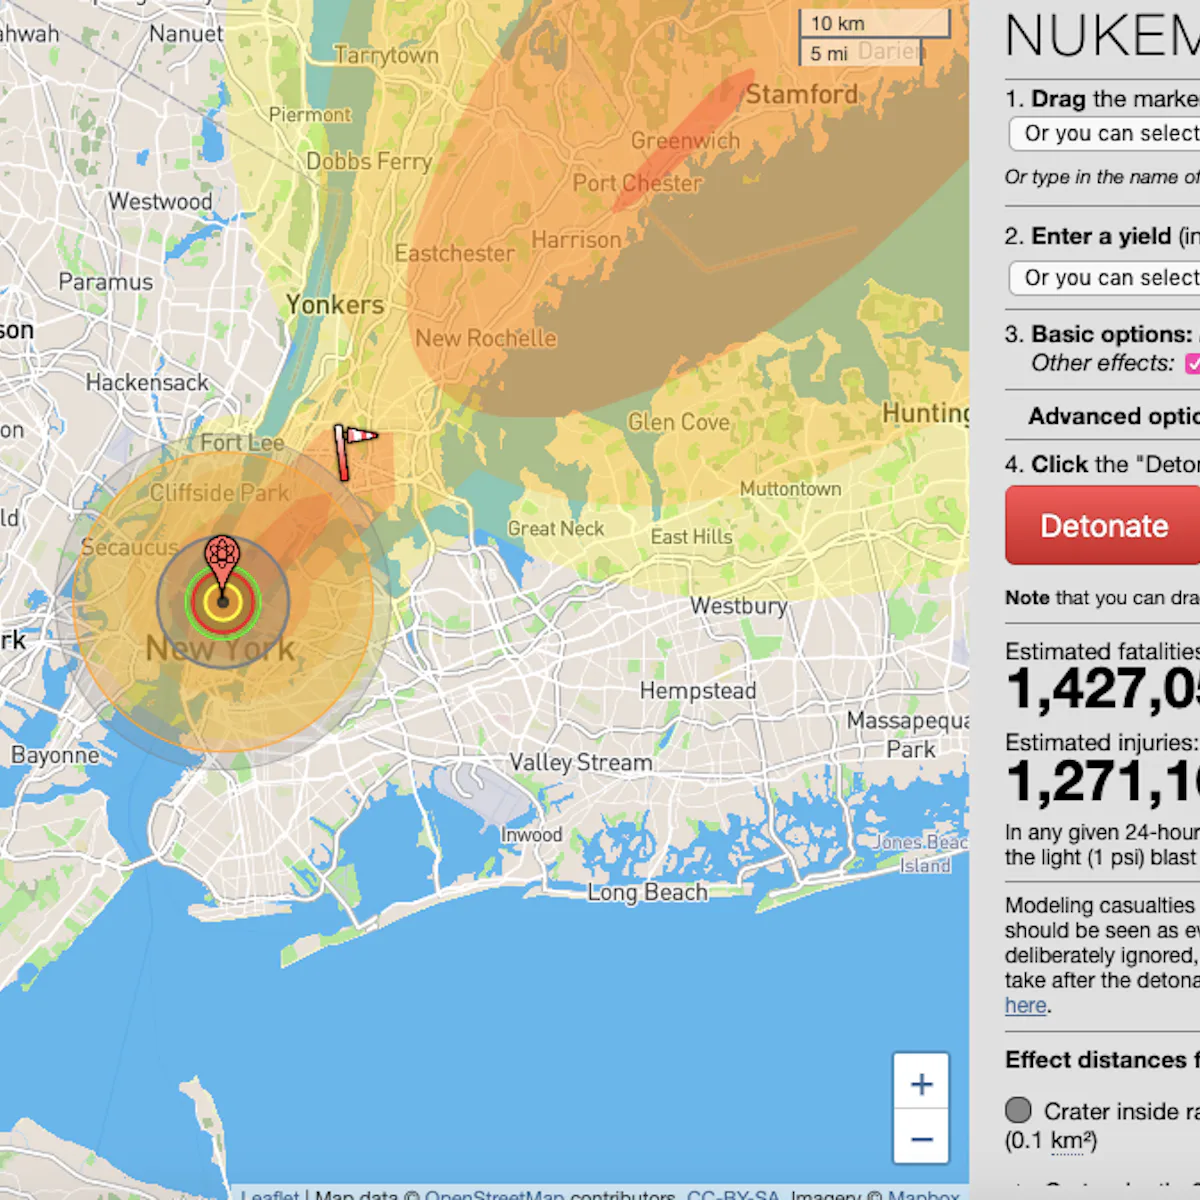
Task: Click the Long Beach label
Action: point(647,892)
